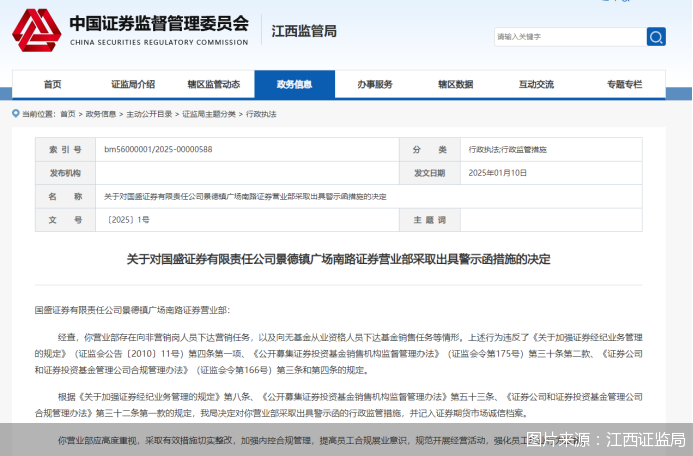Click the 名称 row document title text
Image resolution: width=693 pixels, height=456 pixels.
pos(245,196)
